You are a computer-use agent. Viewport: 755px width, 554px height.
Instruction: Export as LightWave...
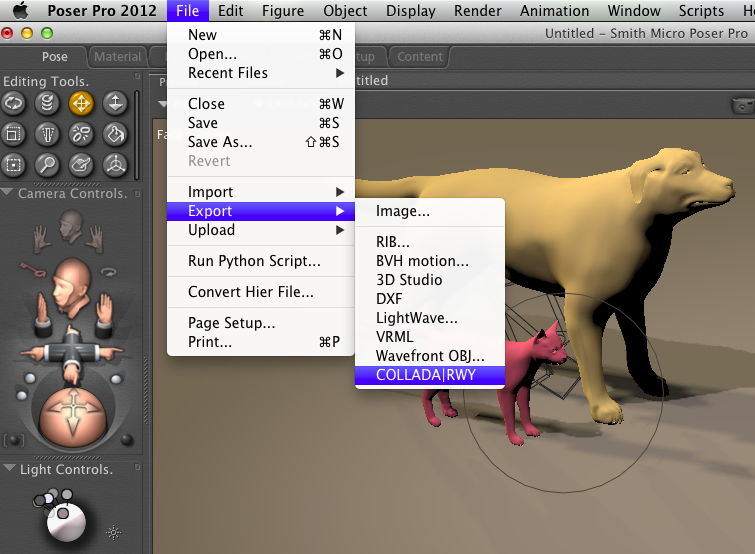point(430,318)
